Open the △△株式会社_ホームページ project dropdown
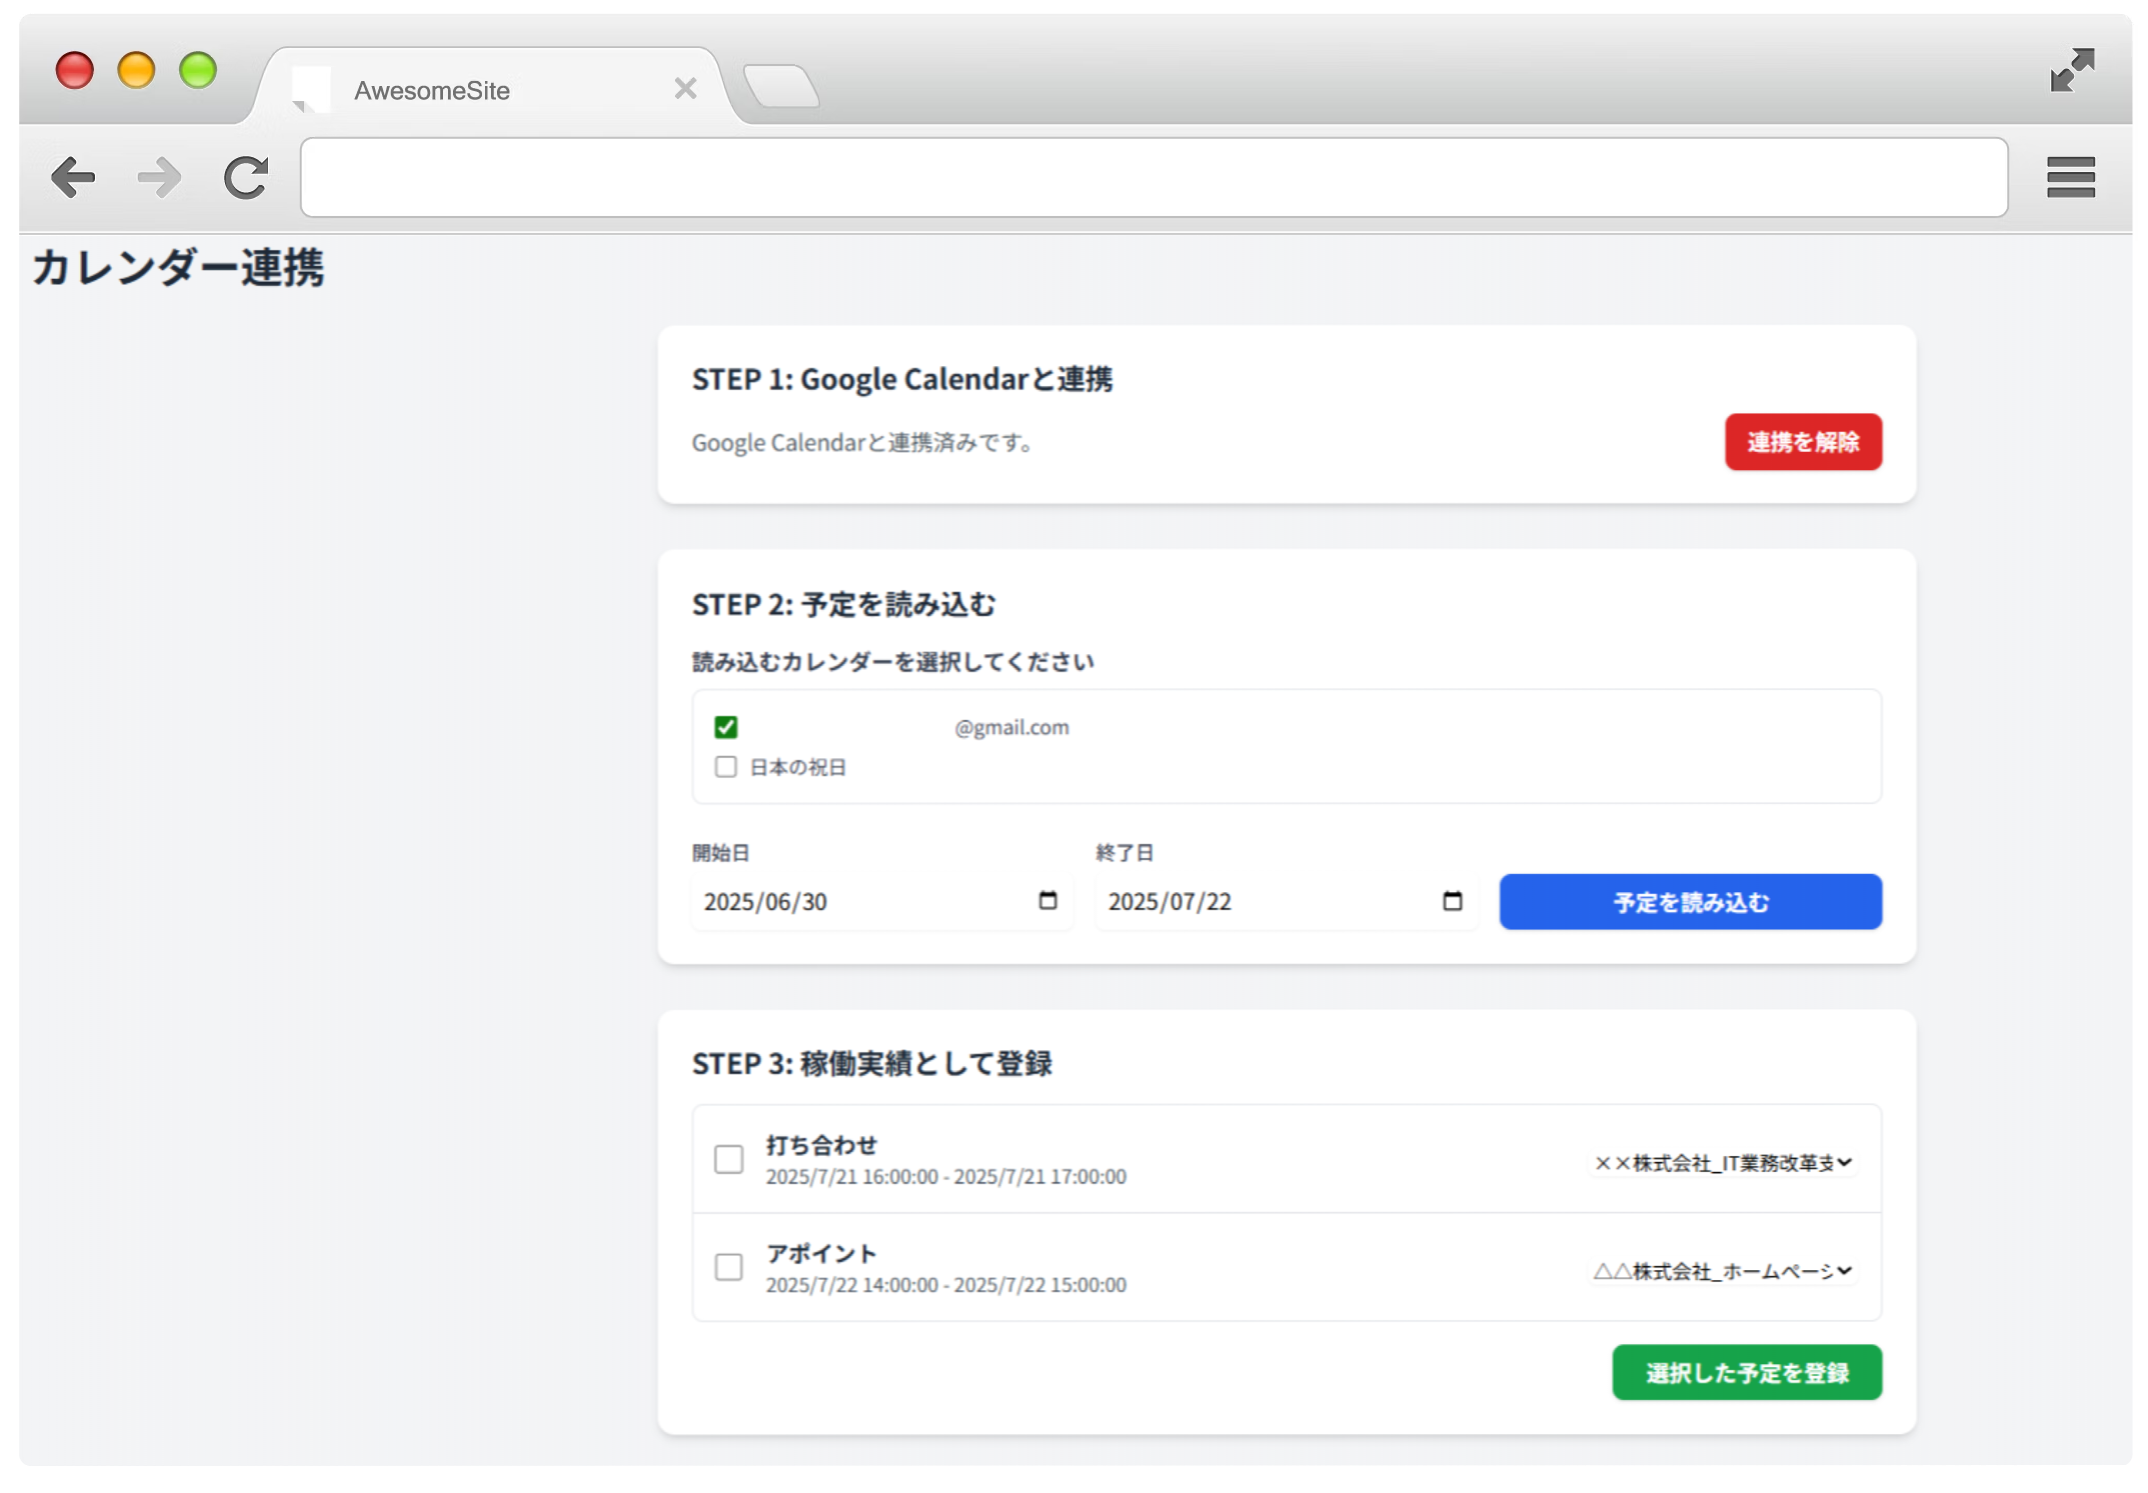 [1722, 1270]
